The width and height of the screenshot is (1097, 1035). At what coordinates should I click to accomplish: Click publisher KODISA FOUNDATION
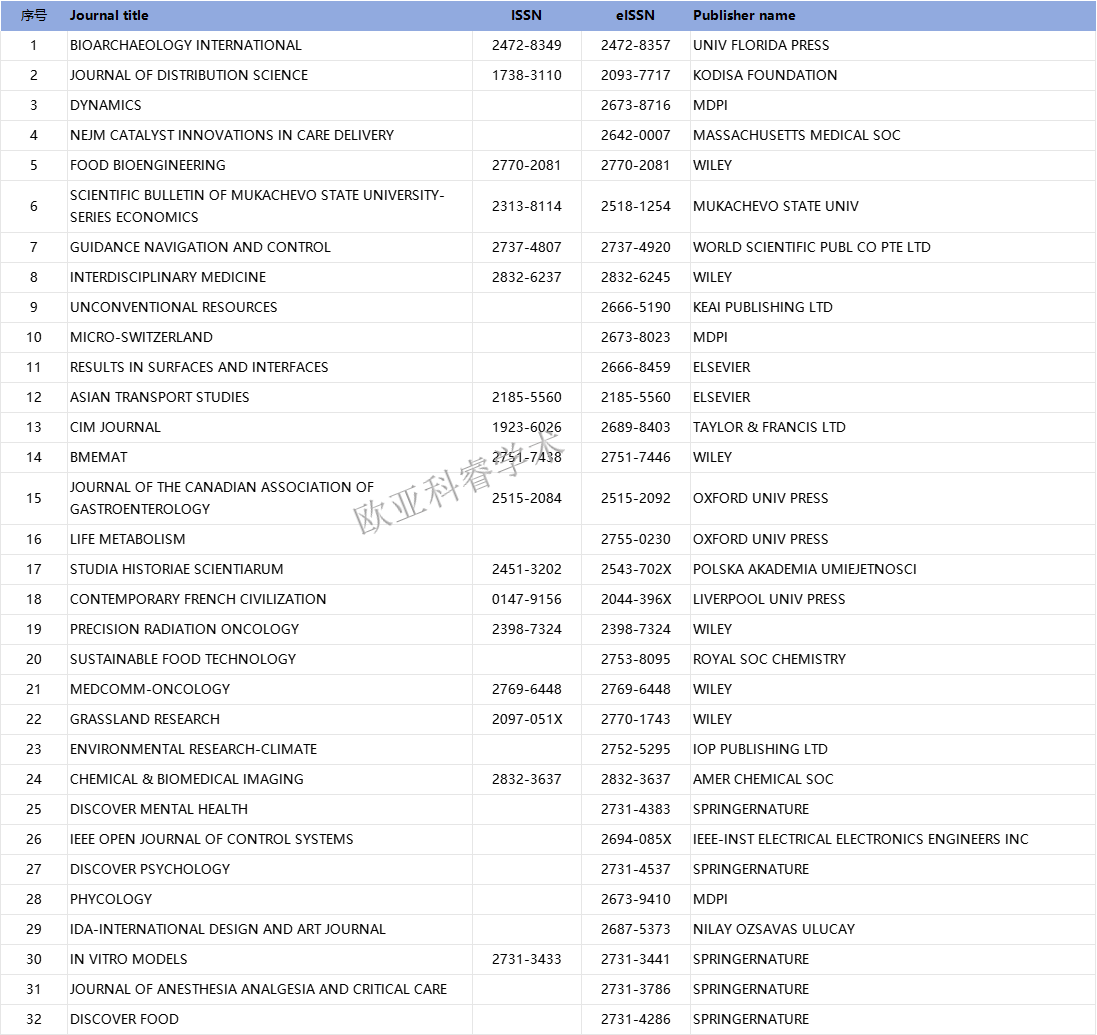coord(765,76)
